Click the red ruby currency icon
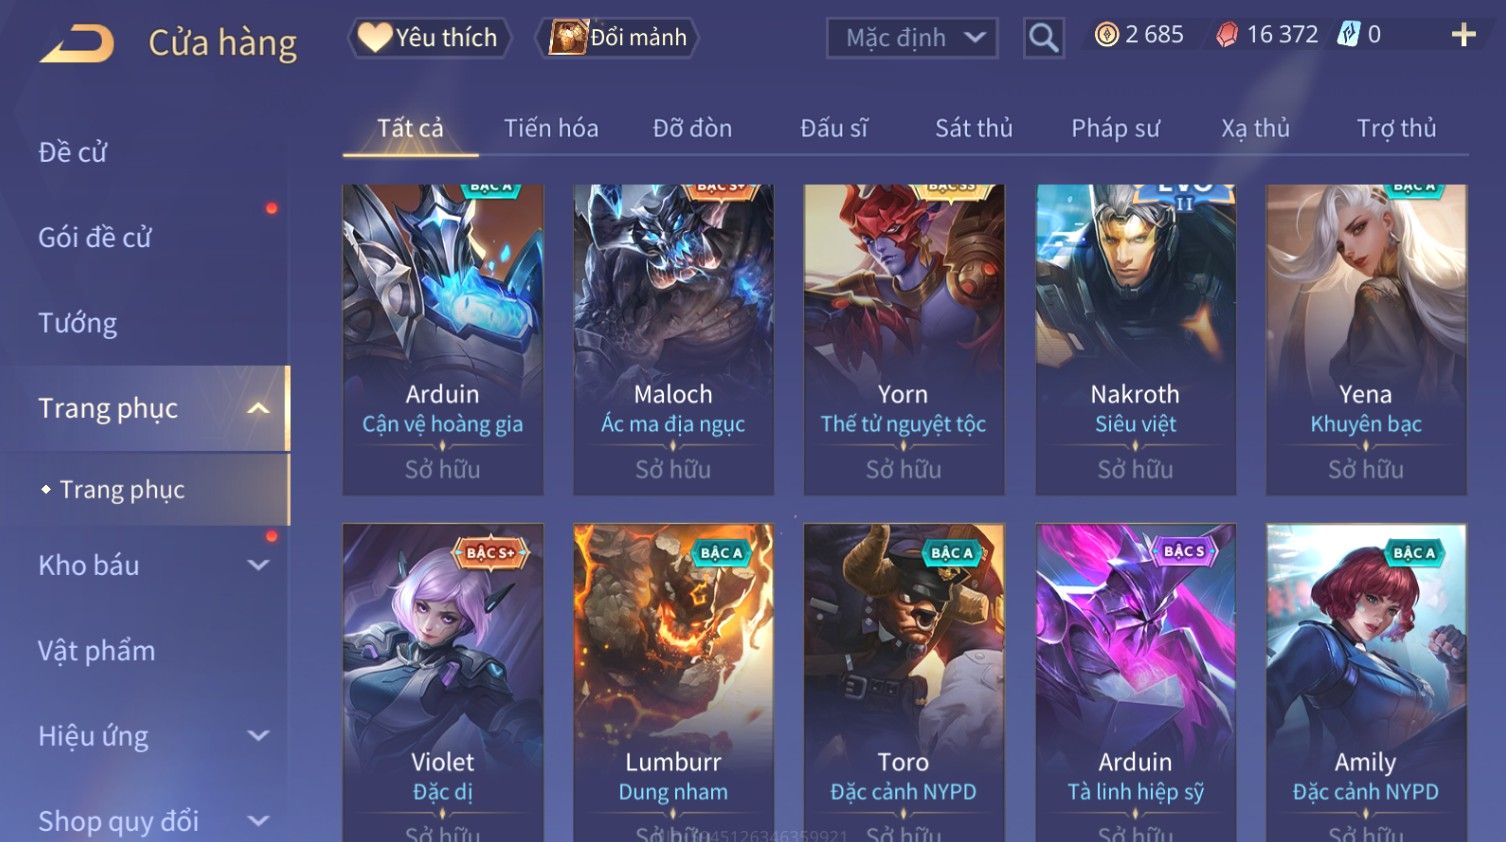This screenshot has height=842, width=1506. pos(1227,35)
